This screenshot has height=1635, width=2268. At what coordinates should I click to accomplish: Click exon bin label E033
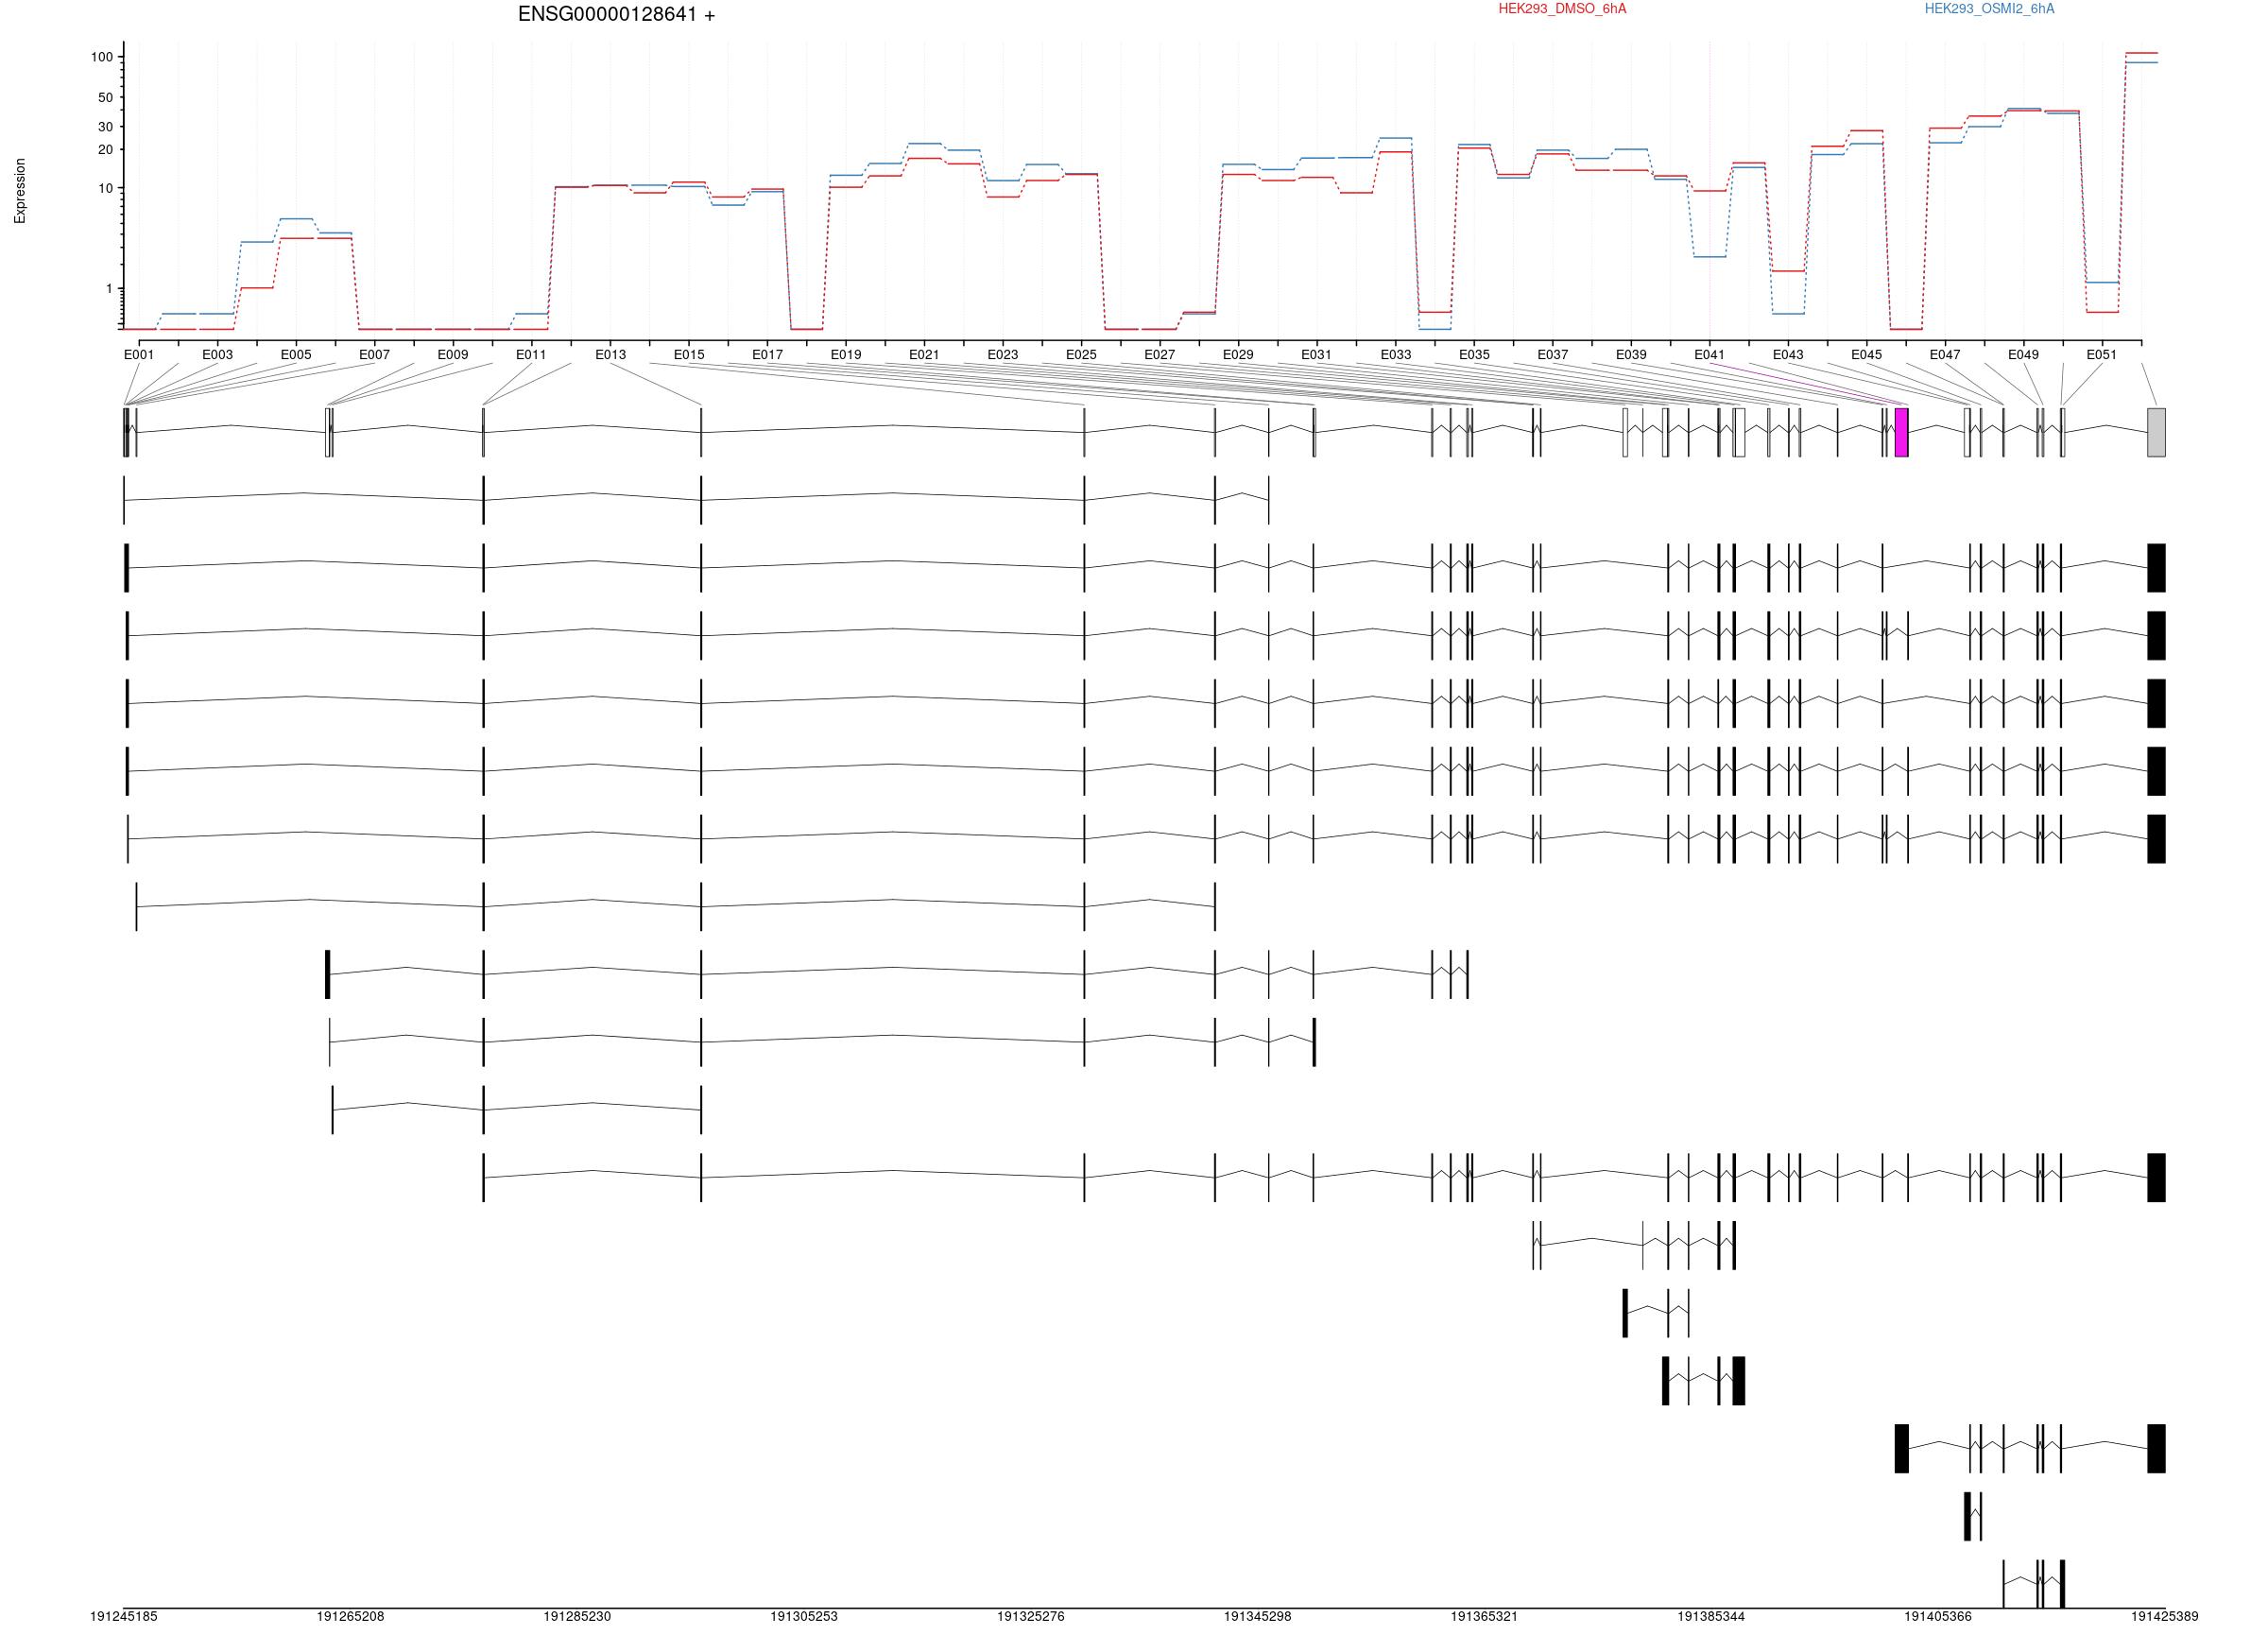pyautogui.click(x=1396, y=355)
